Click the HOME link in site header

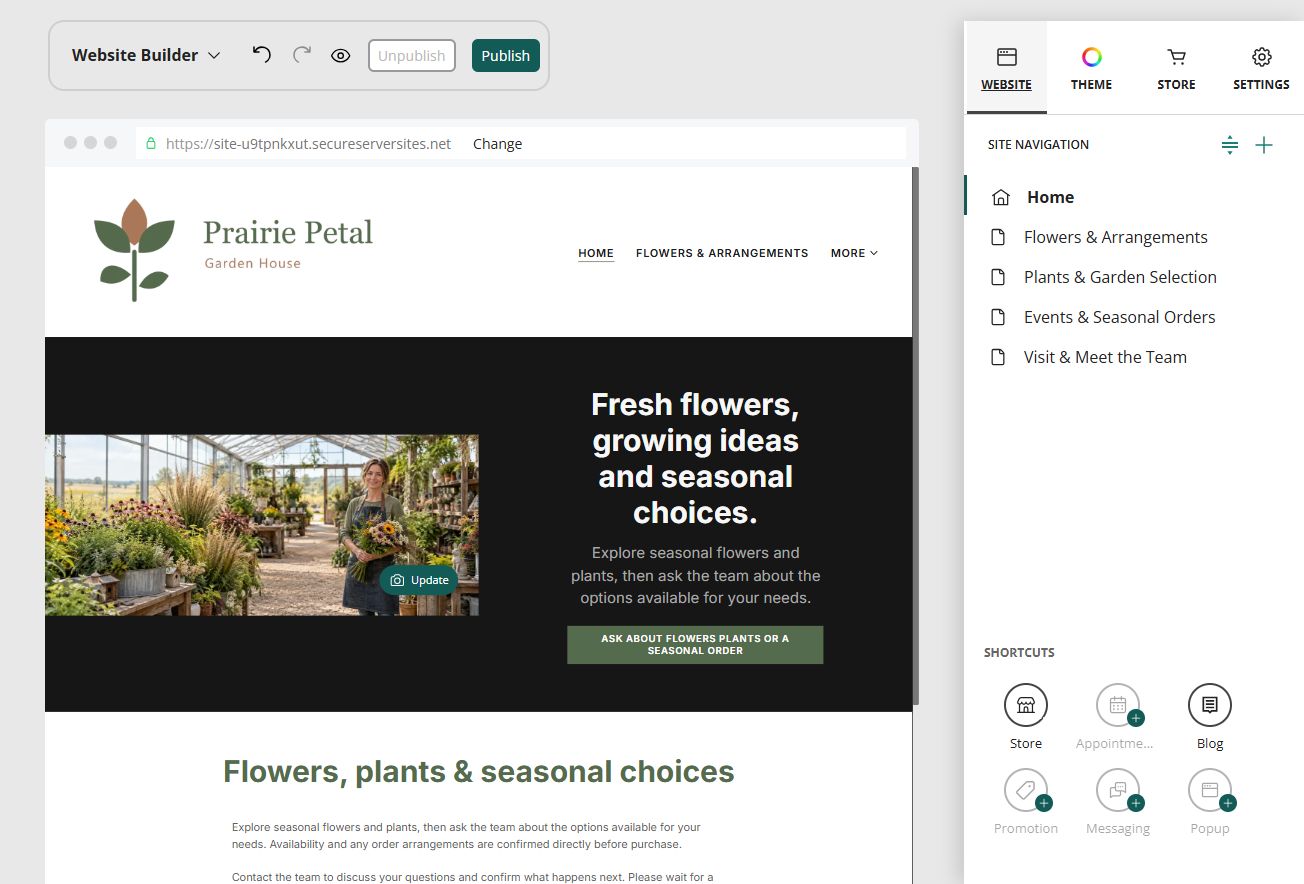pyautogui.click(x=596, y=253)
